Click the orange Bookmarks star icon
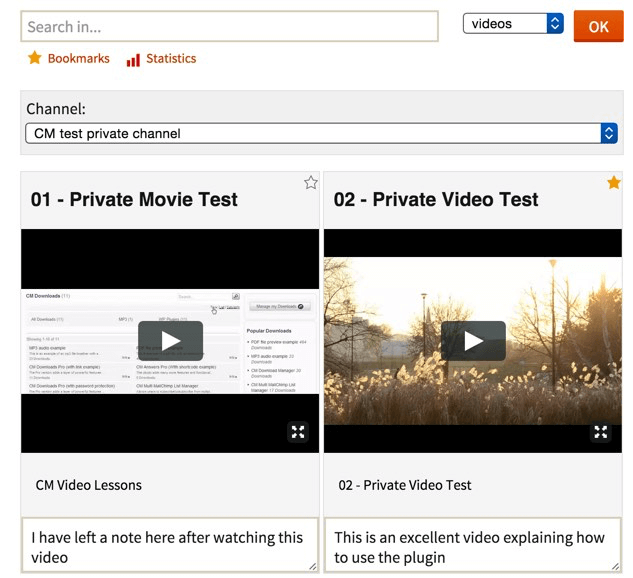633x578 pixels. [35, 58]
